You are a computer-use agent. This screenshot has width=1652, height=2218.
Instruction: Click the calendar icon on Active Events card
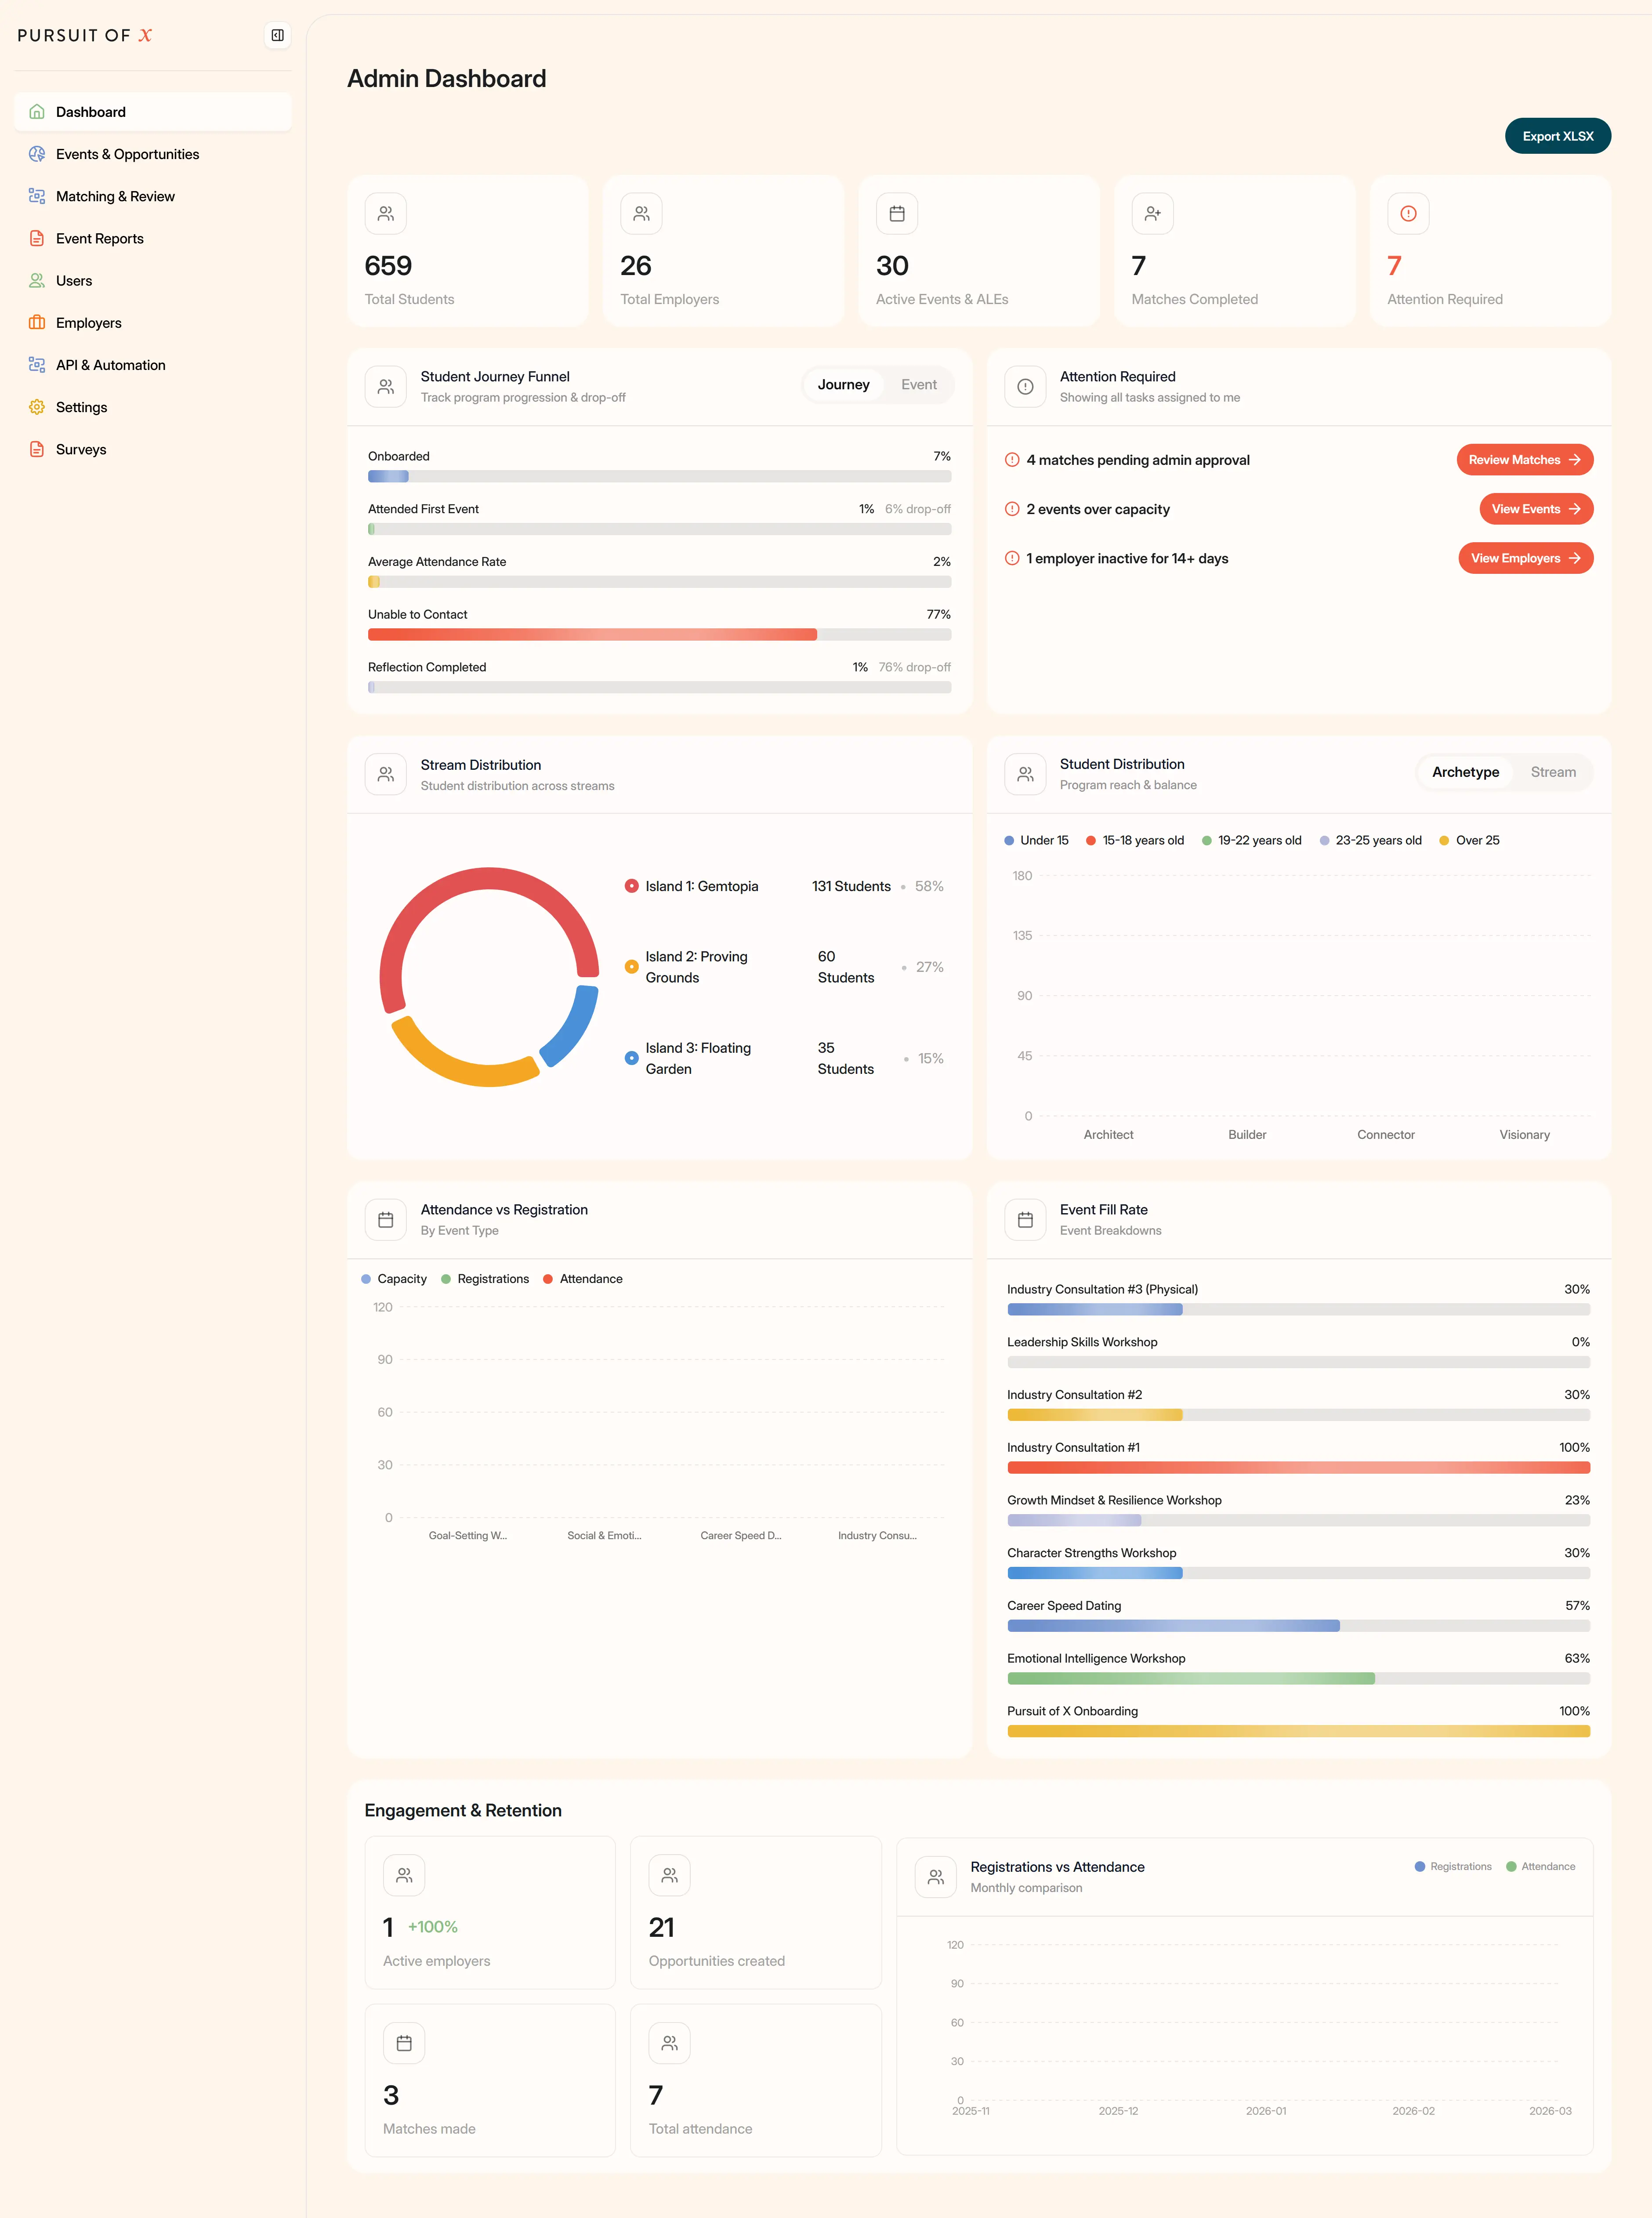[897, 213]
